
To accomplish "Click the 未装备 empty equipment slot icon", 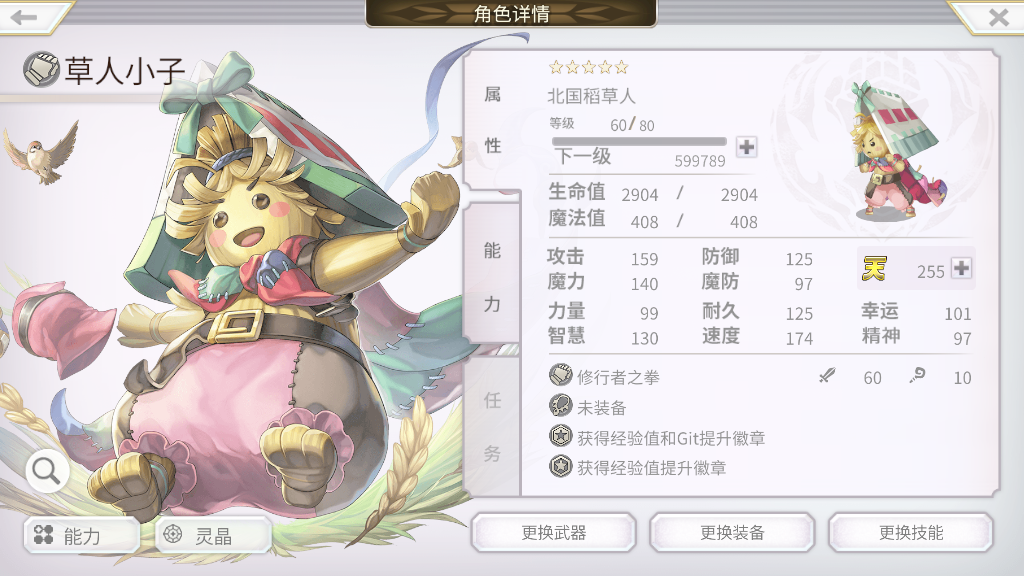I will [x=560, y=406].
